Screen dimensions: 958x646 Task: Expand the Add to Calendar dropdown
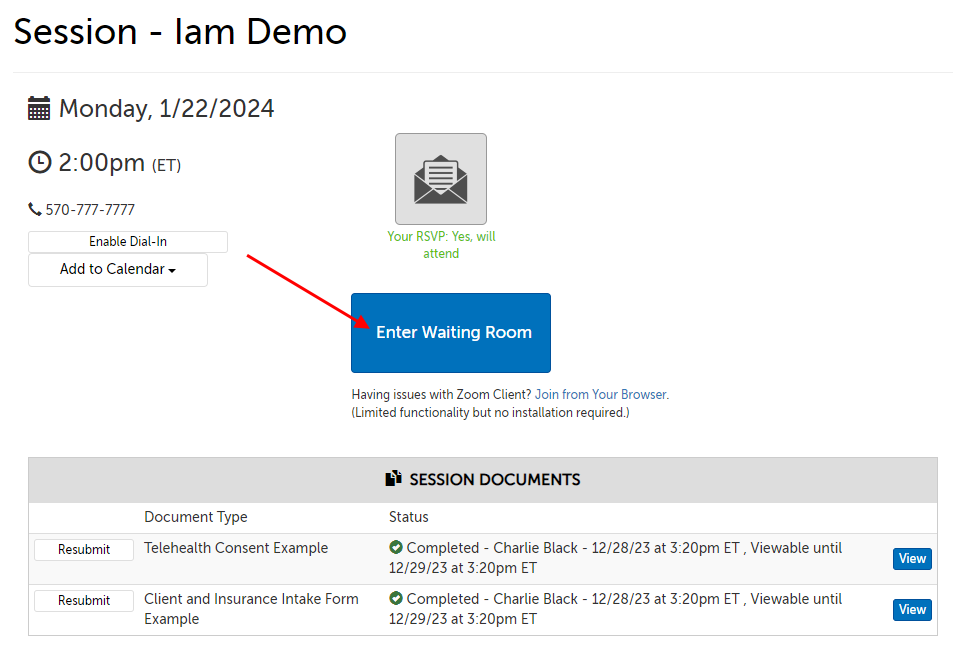118,270
